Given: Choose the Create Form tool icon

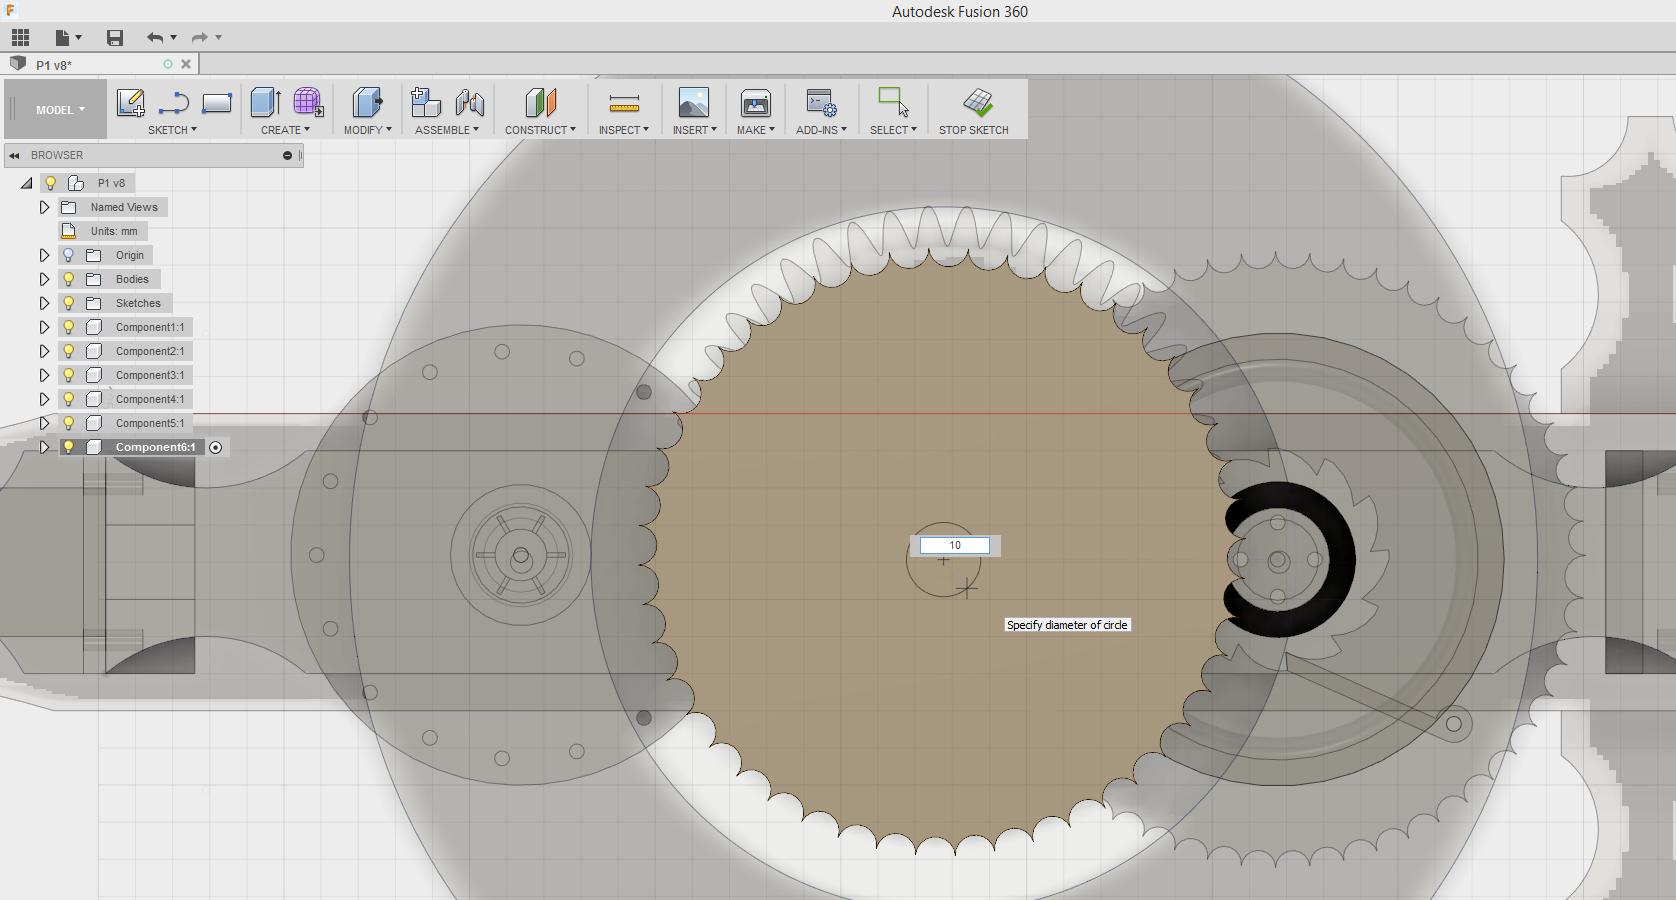Looking at the screenshot, I should 308,102.
